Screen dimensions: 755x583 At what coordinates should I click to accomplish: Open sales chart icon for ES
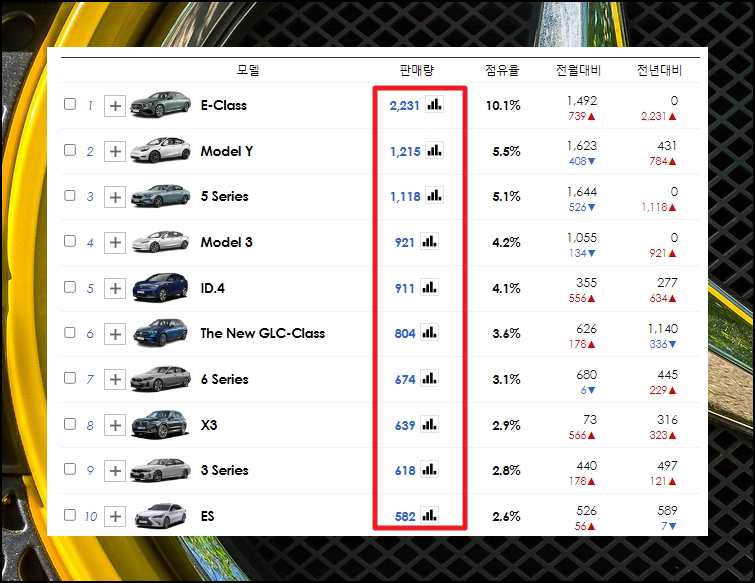pyautogui.click(x=430, y=516)
